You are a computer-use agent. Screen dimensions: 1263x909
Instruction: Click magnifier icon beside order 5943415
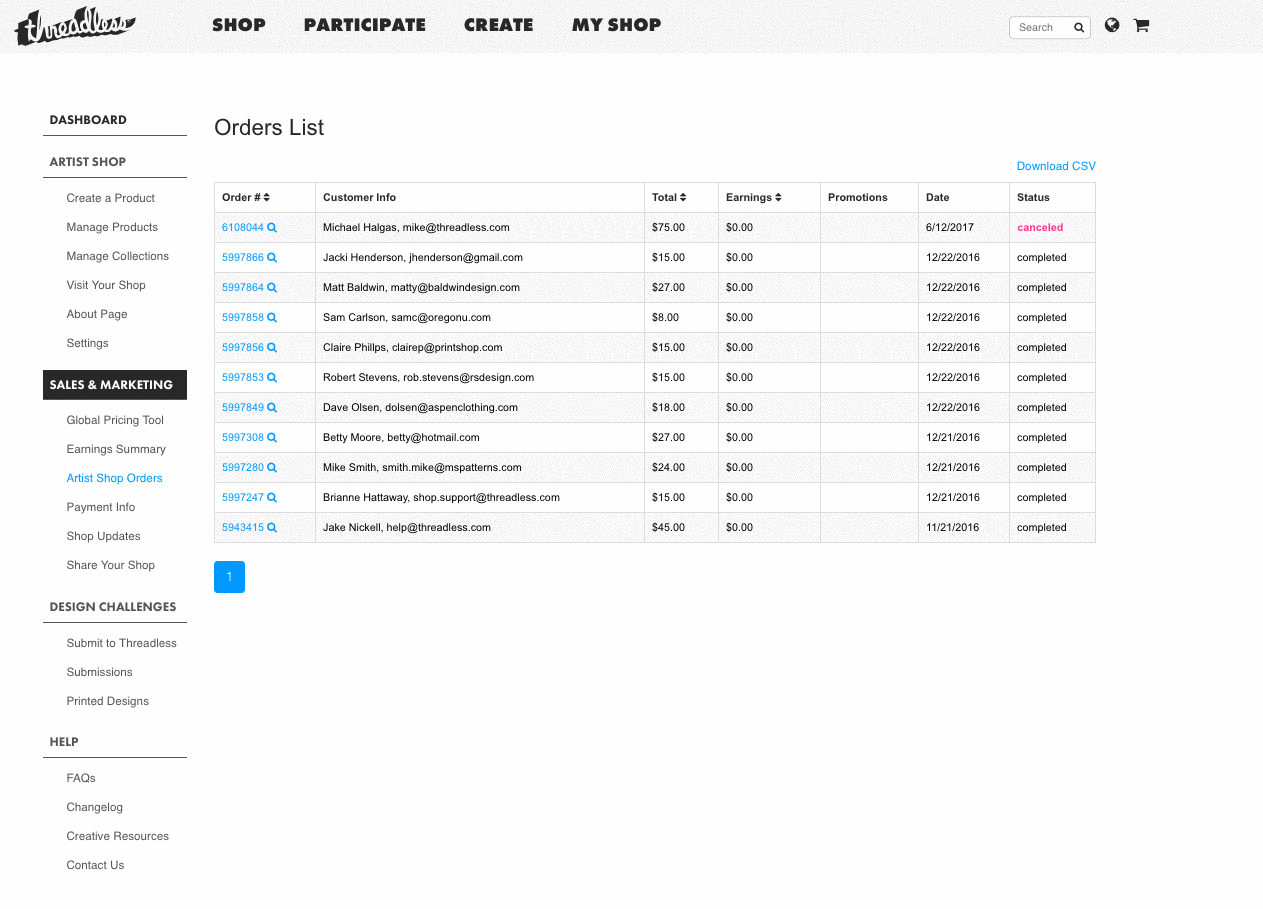(272, 528)
